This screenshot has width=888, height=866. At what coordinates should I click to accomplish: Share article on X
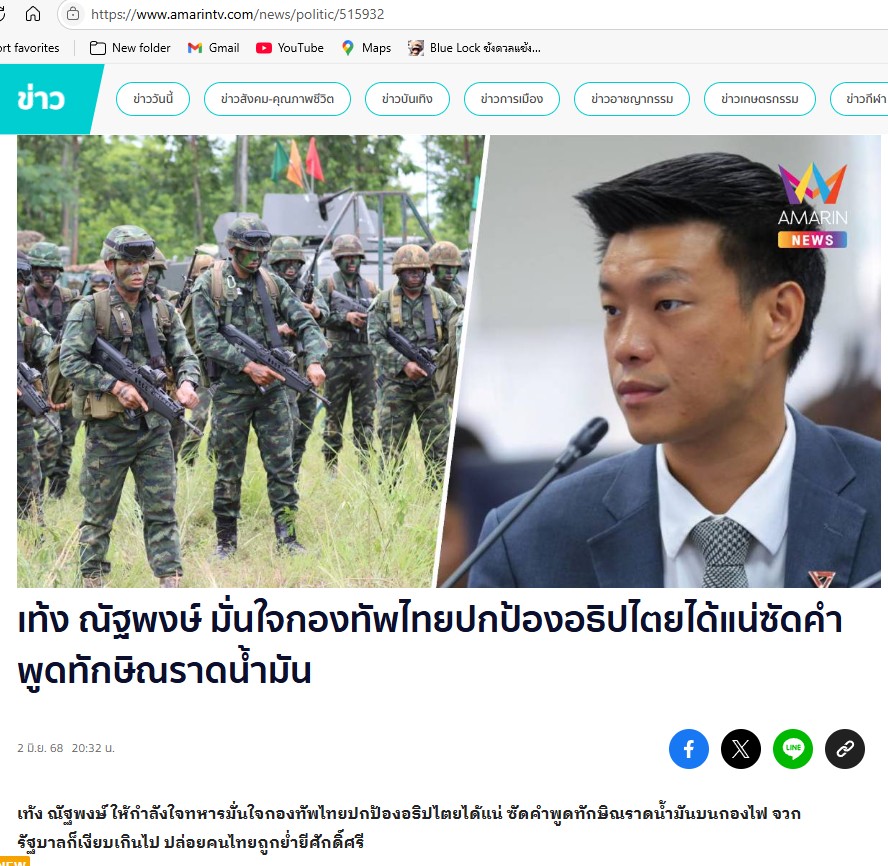(x=741, y=749)
